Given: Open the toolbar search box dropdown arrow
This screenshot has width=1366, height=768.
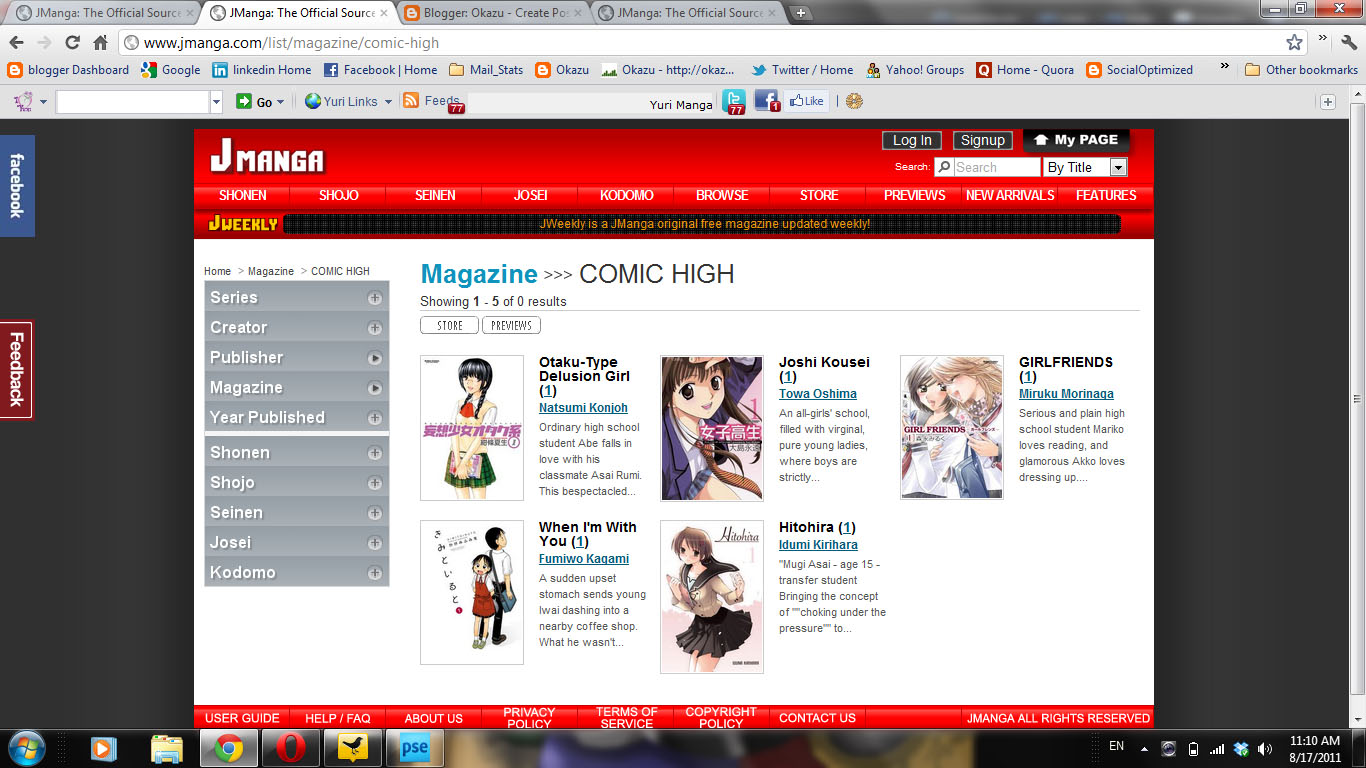Looking at the screenshot, I should (216, 101).
